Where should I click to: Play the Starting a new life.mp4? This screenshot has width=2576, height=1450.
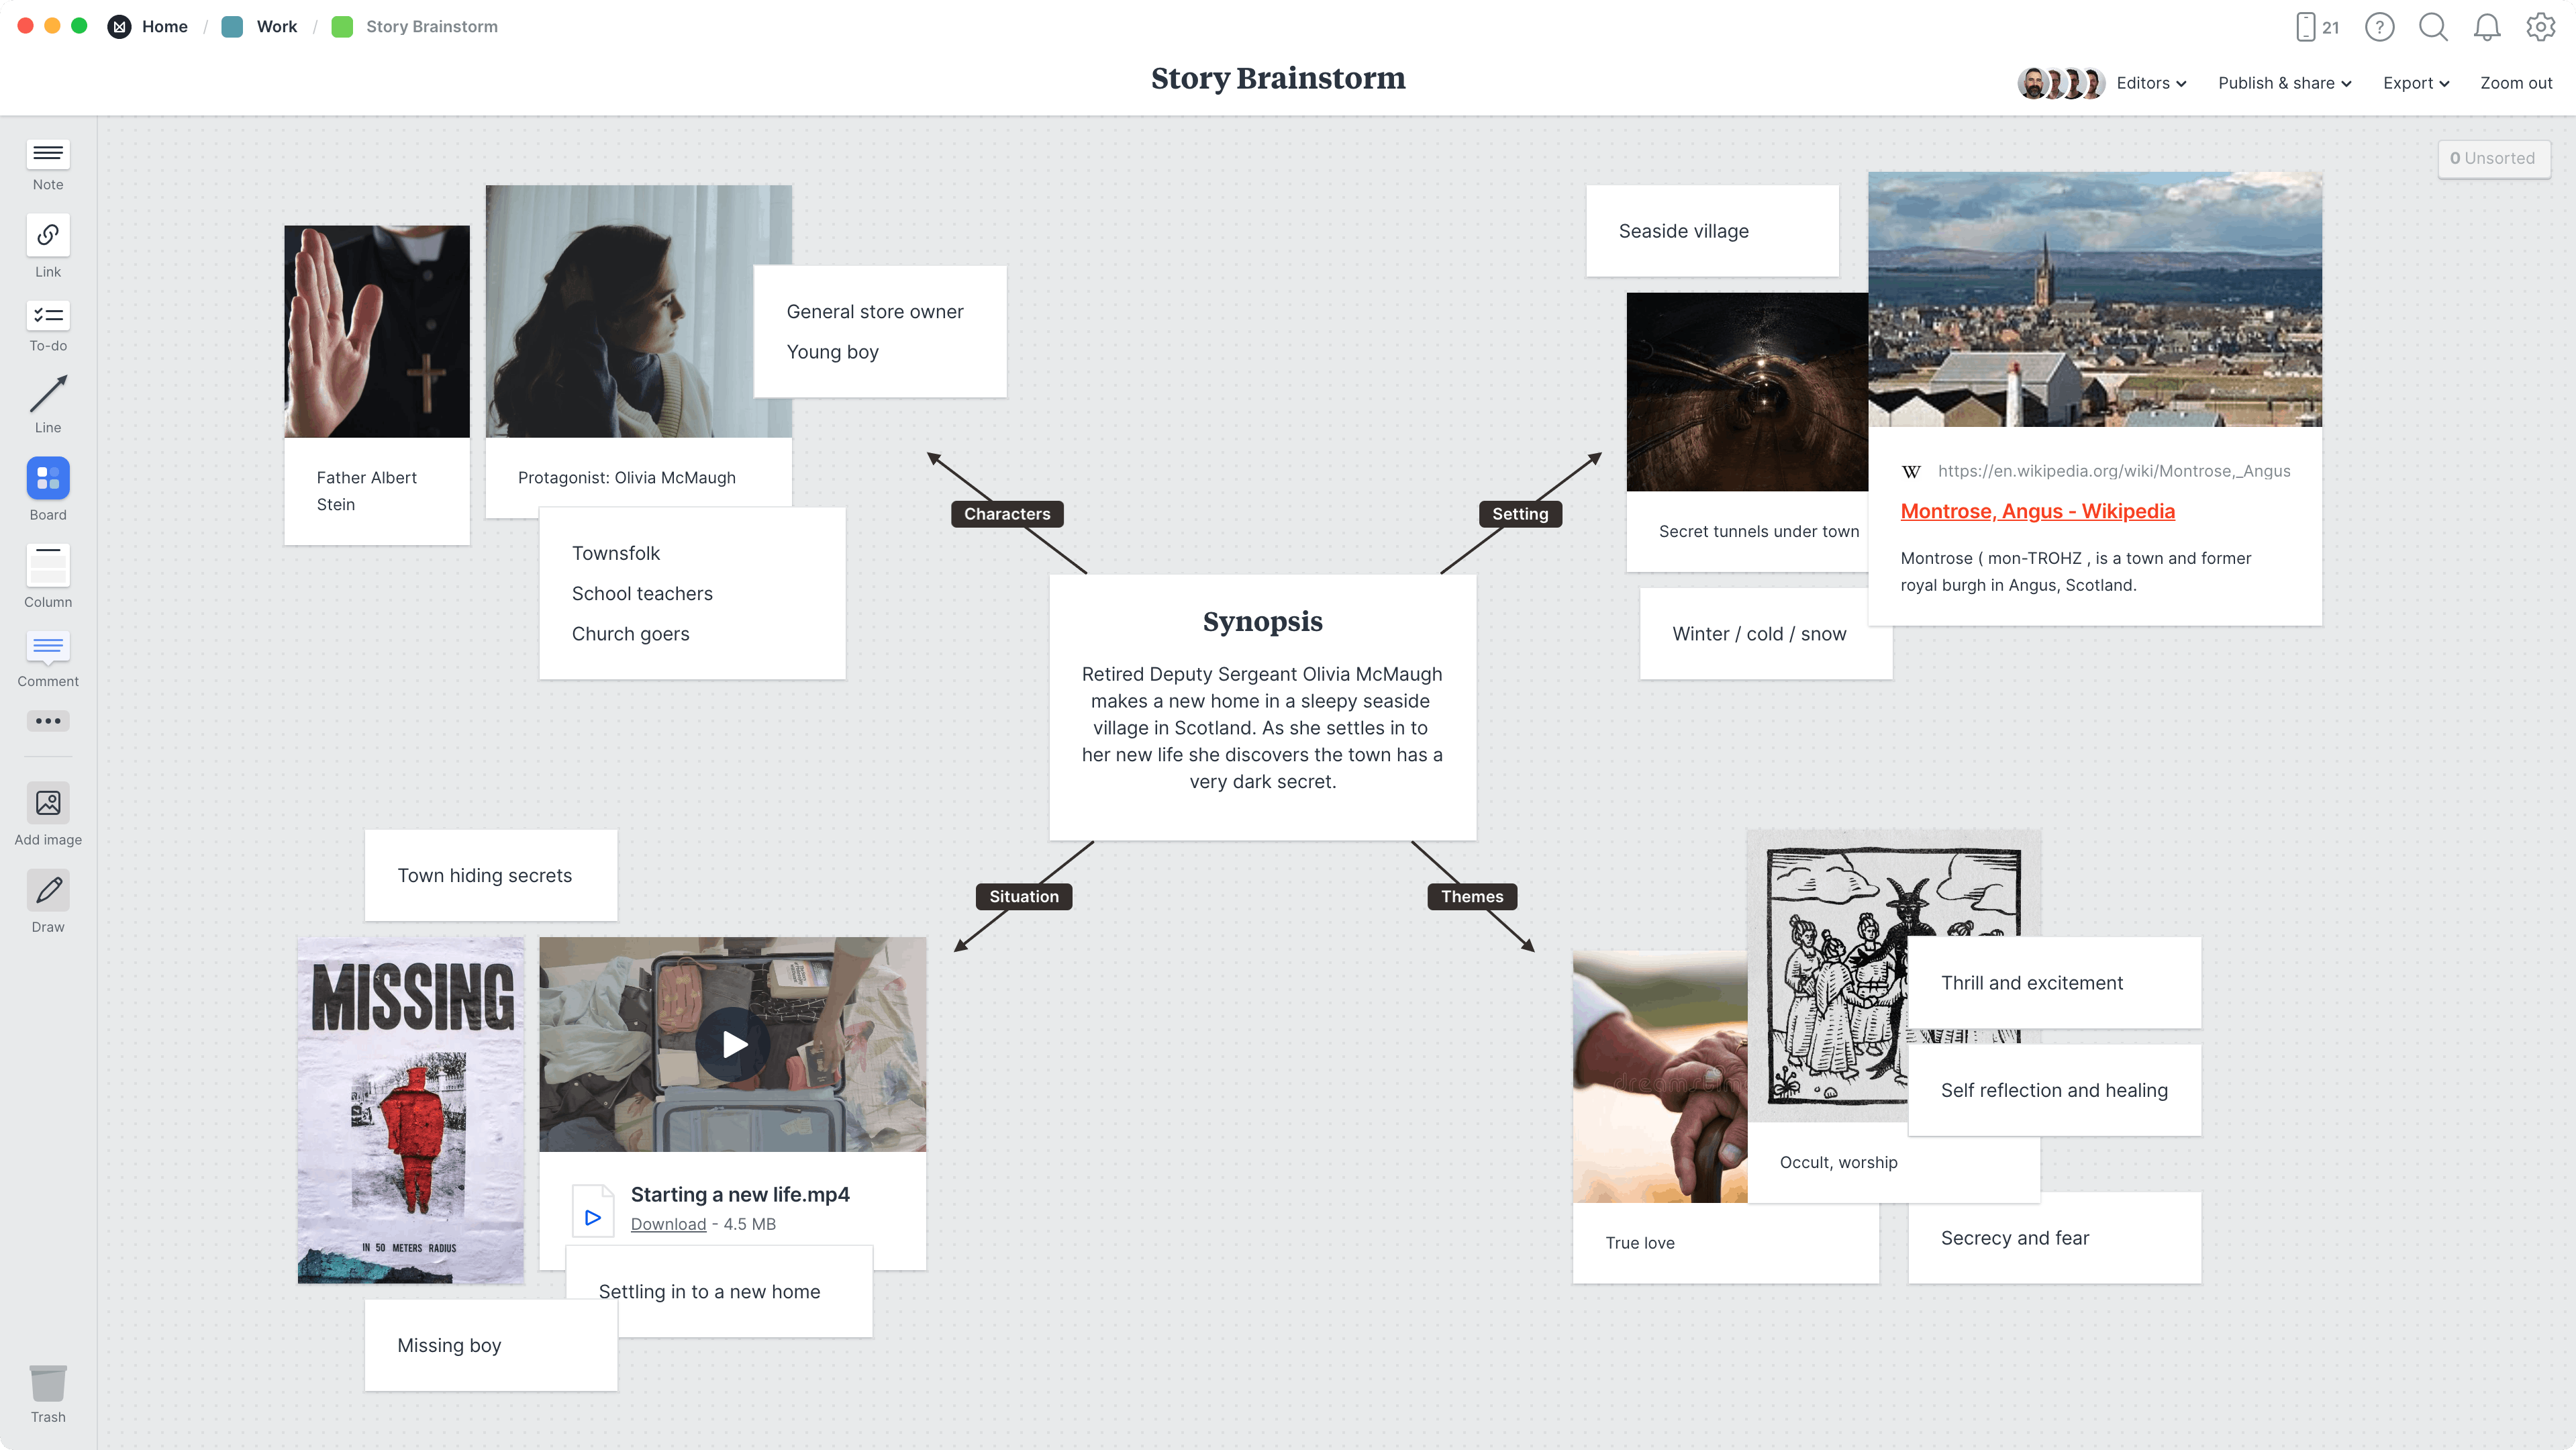pyautogui.click(x=732, y=1043)
